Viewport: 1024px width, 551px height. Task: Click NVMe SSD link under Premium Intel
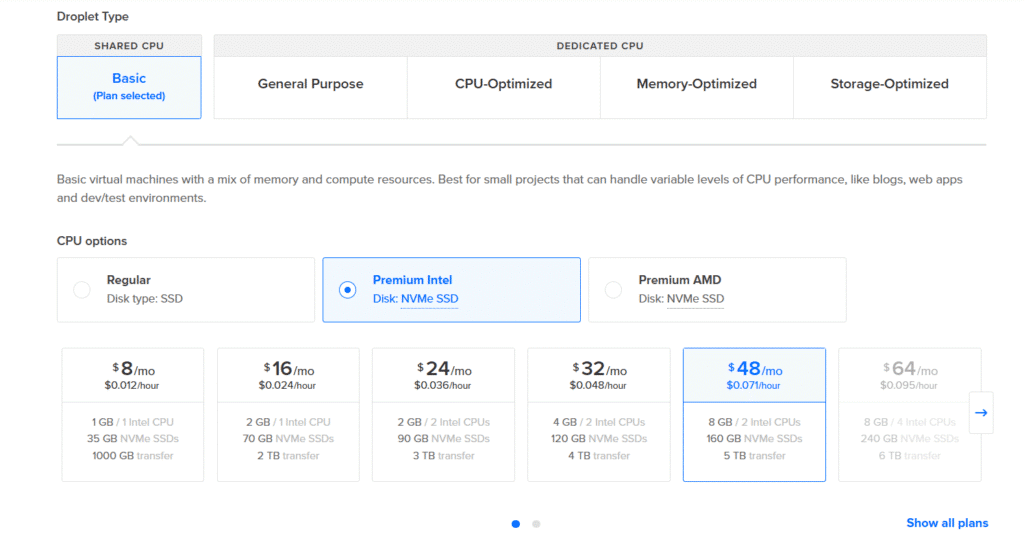[429, 298]
